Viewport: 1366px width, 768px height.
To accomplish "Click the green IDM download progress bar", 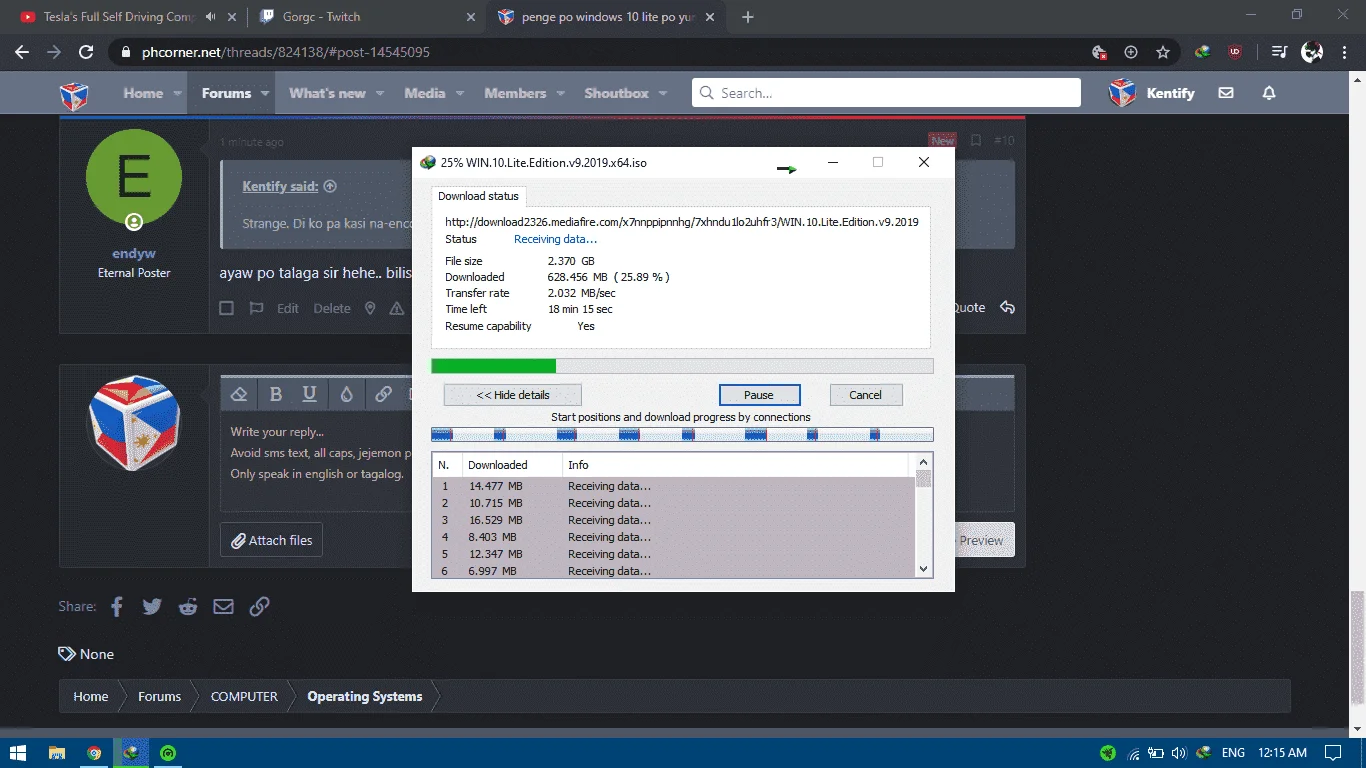I will click(682, 366).
